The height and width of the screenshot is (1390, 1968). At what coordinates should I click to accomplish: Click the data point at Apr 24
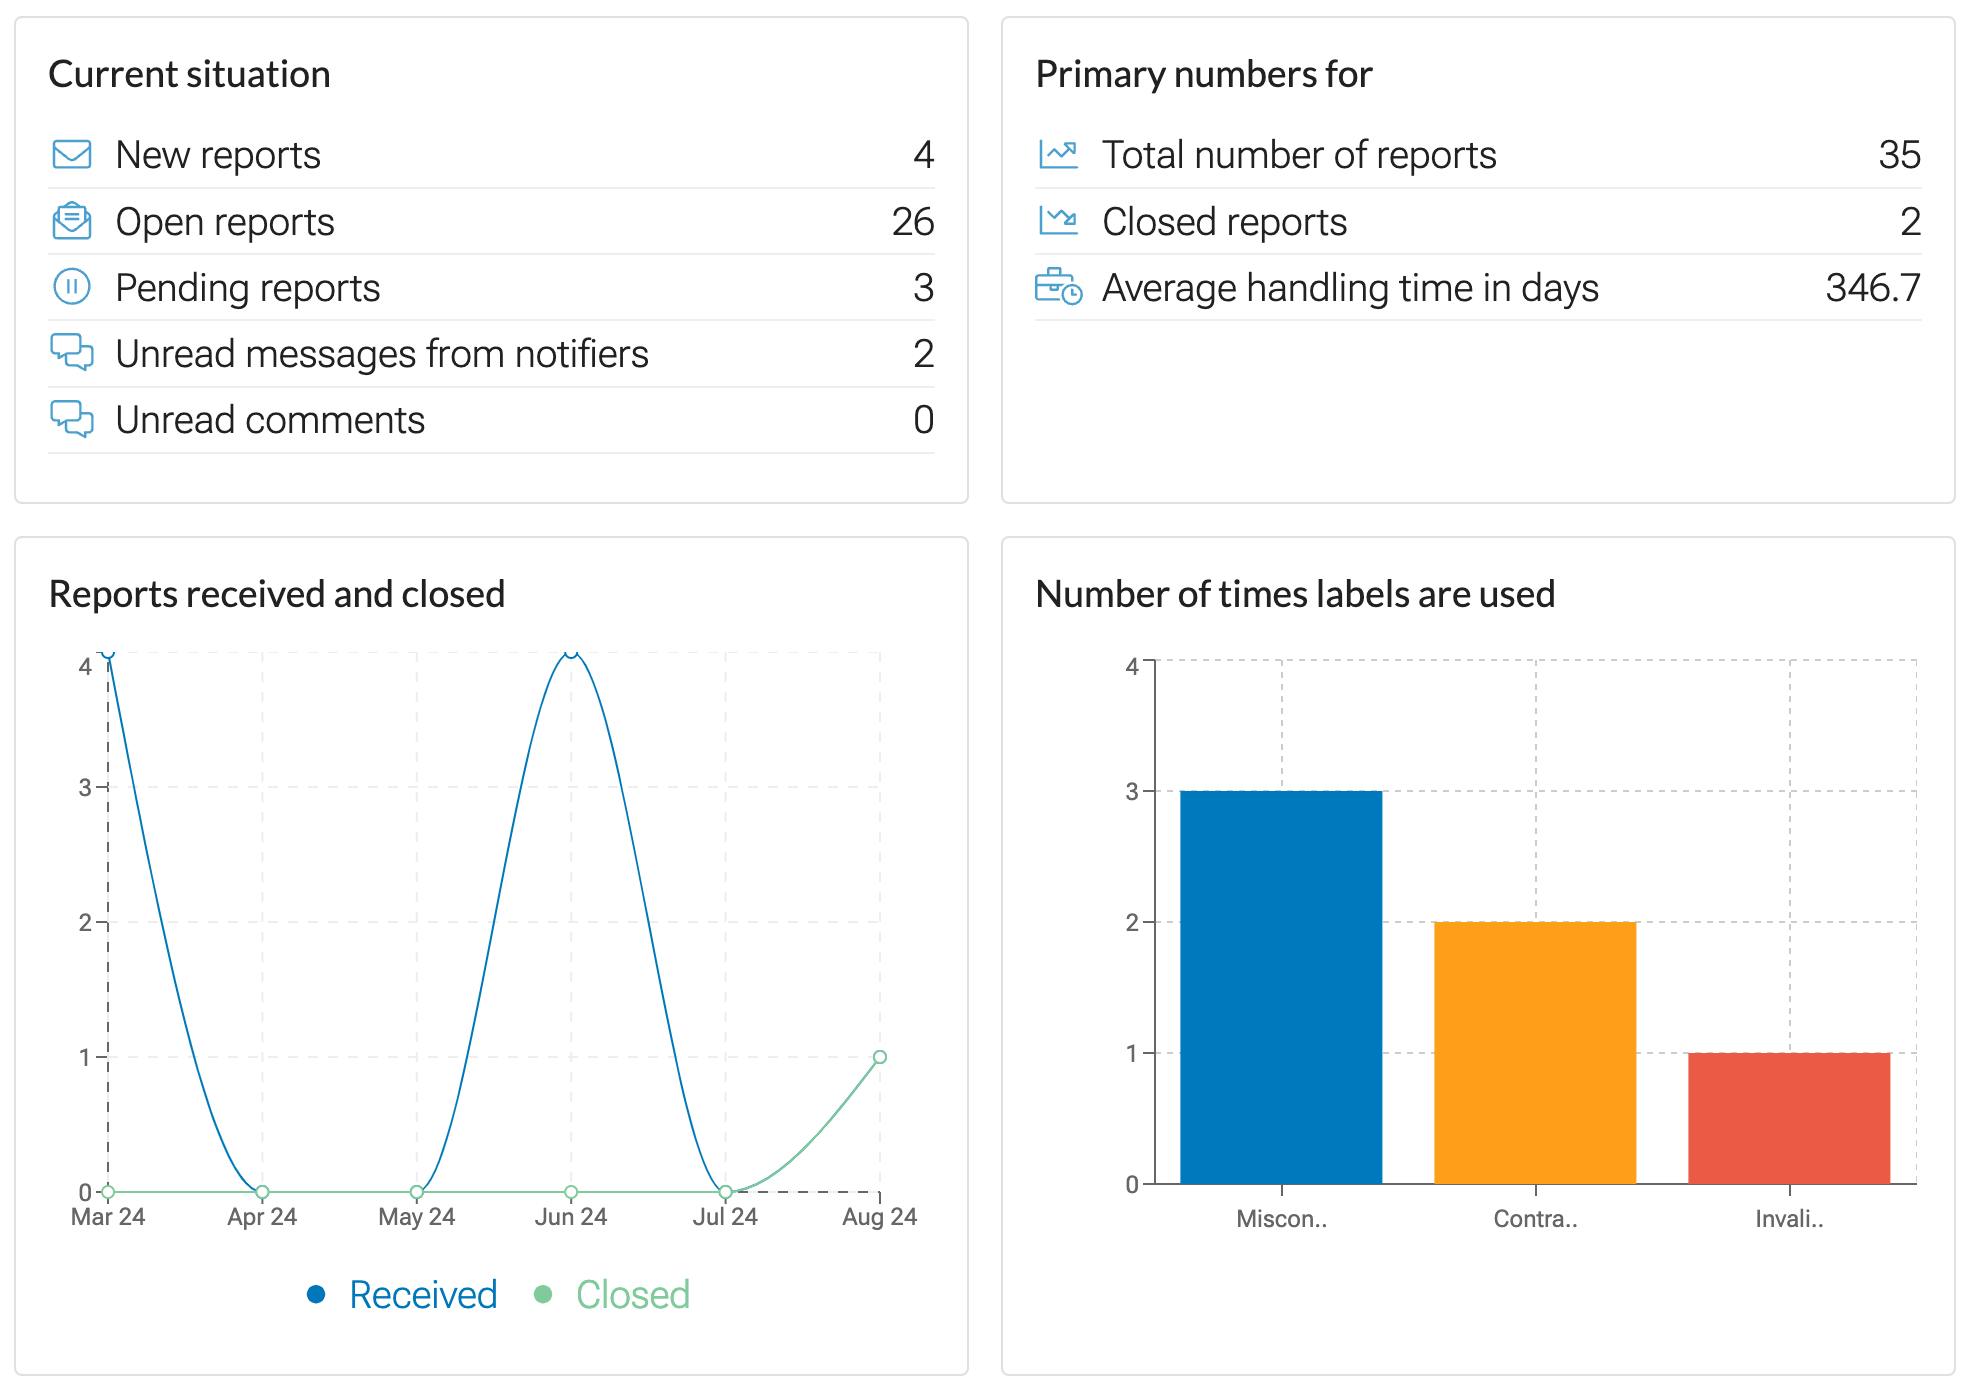coord(262,1192)
